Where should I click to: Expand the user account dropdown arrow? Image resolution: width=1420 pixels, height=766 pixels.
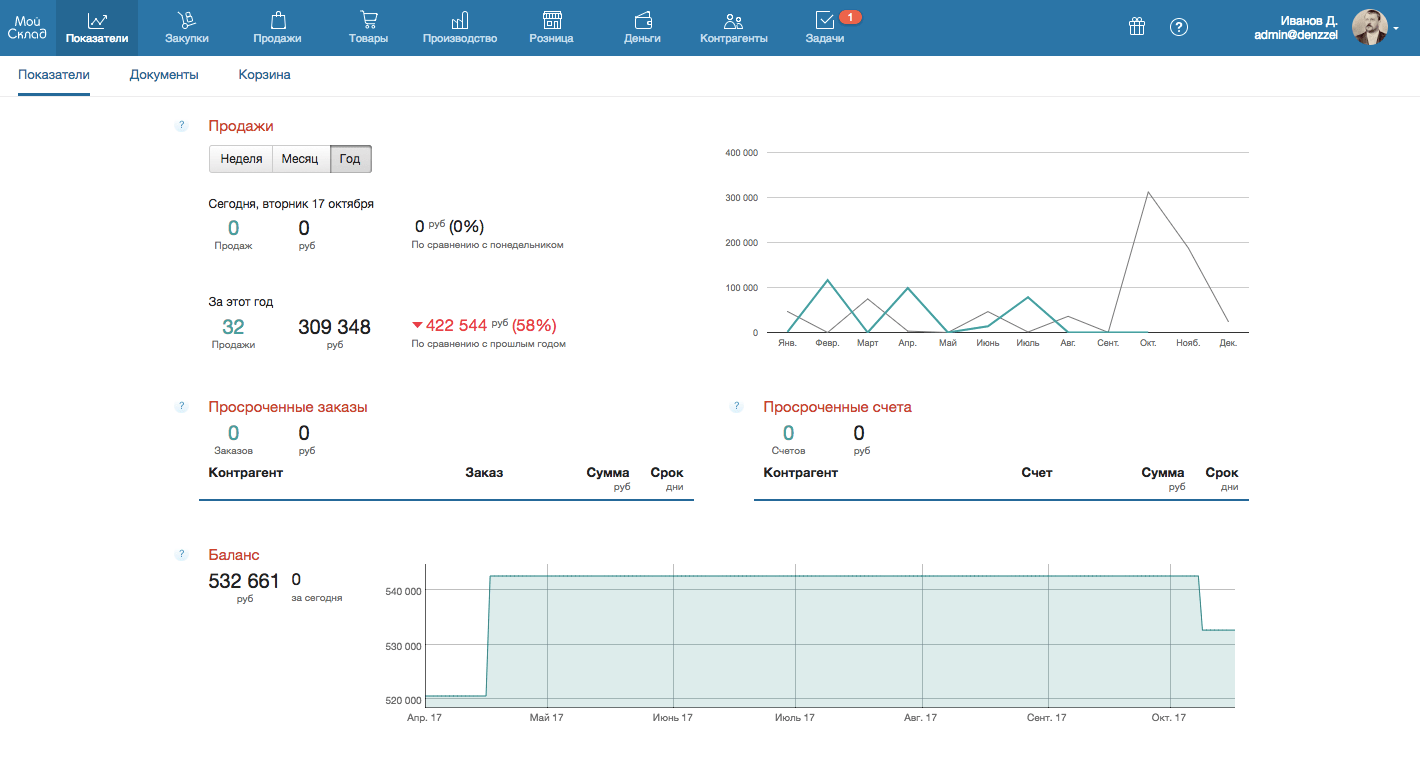tap(1396, 29)
